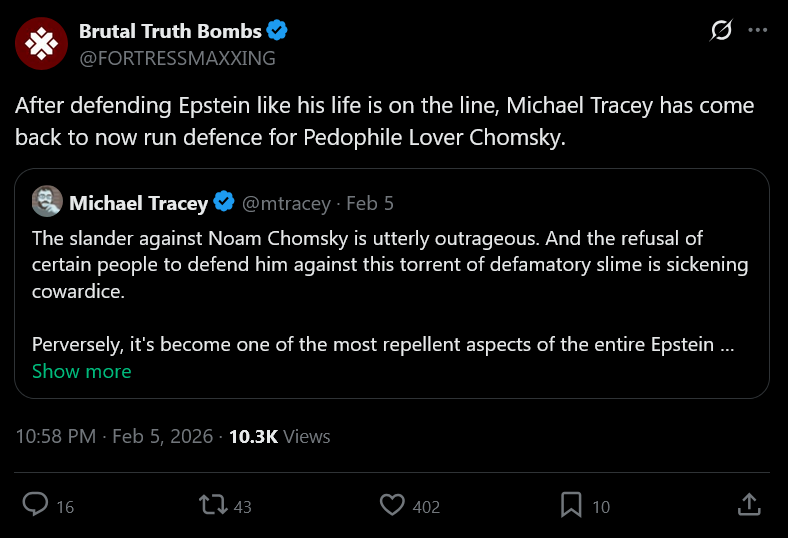Open the Feb 5 quoted tweet date

click(370, 203)
